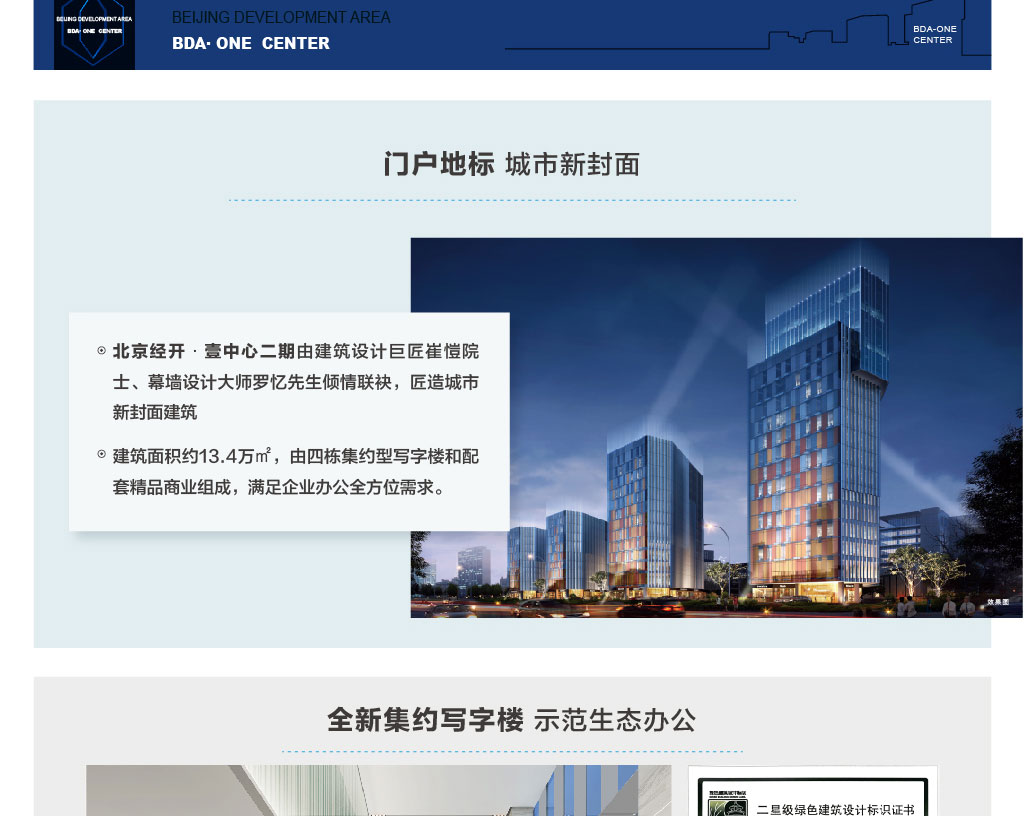The image size is (1025, 816).
Task: Click the bullet icon before 建筑面积约13.4万㎡
Action: coord(101,454)
